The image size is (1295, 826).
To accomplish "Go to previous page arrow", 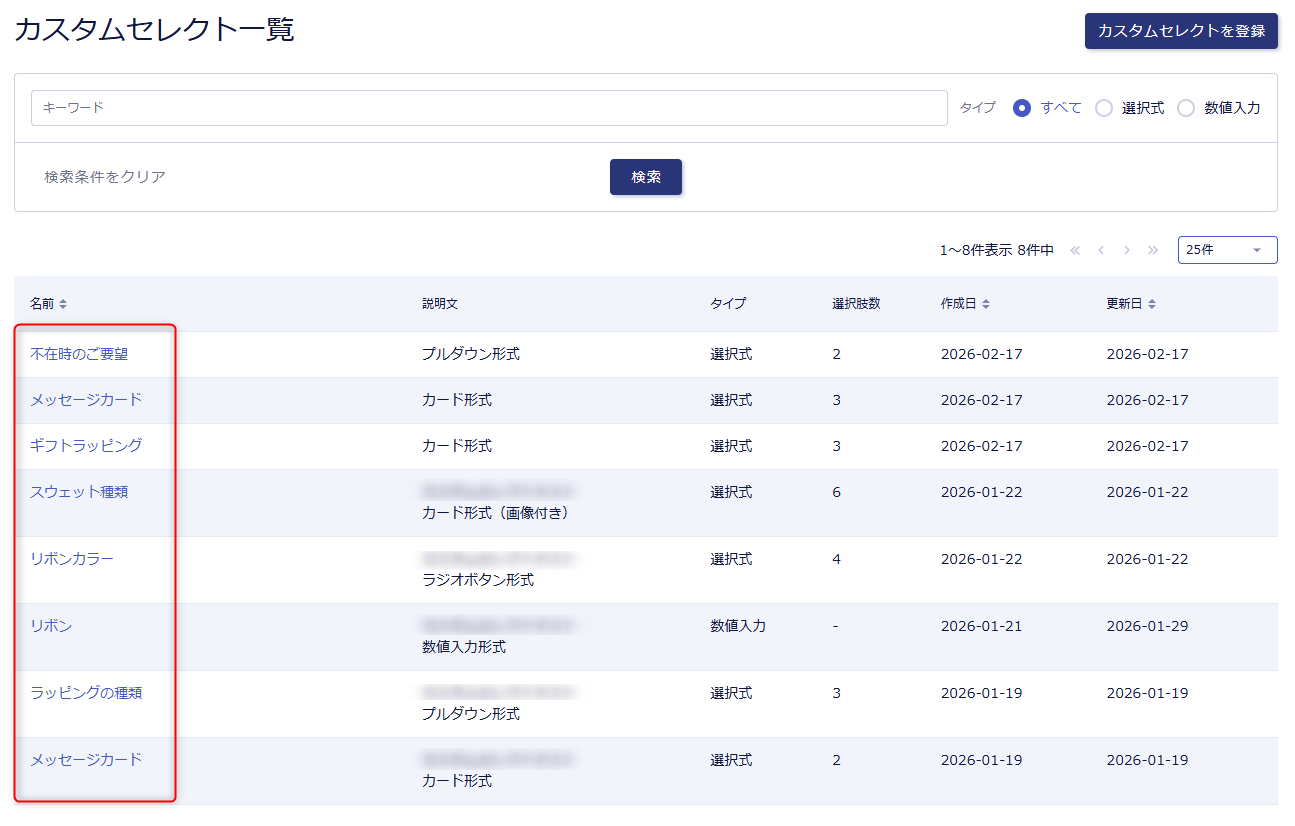I will (1101, 250).
